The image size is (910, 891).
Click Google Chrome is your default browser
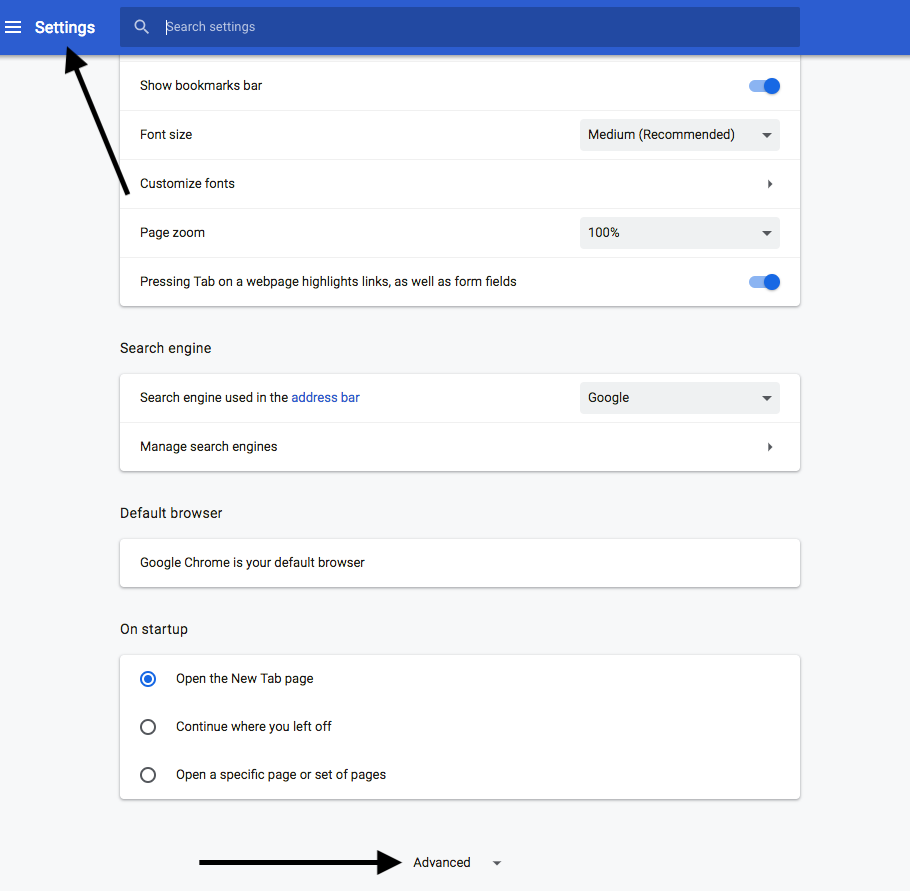pyautogui.click(x=252, y=563)
